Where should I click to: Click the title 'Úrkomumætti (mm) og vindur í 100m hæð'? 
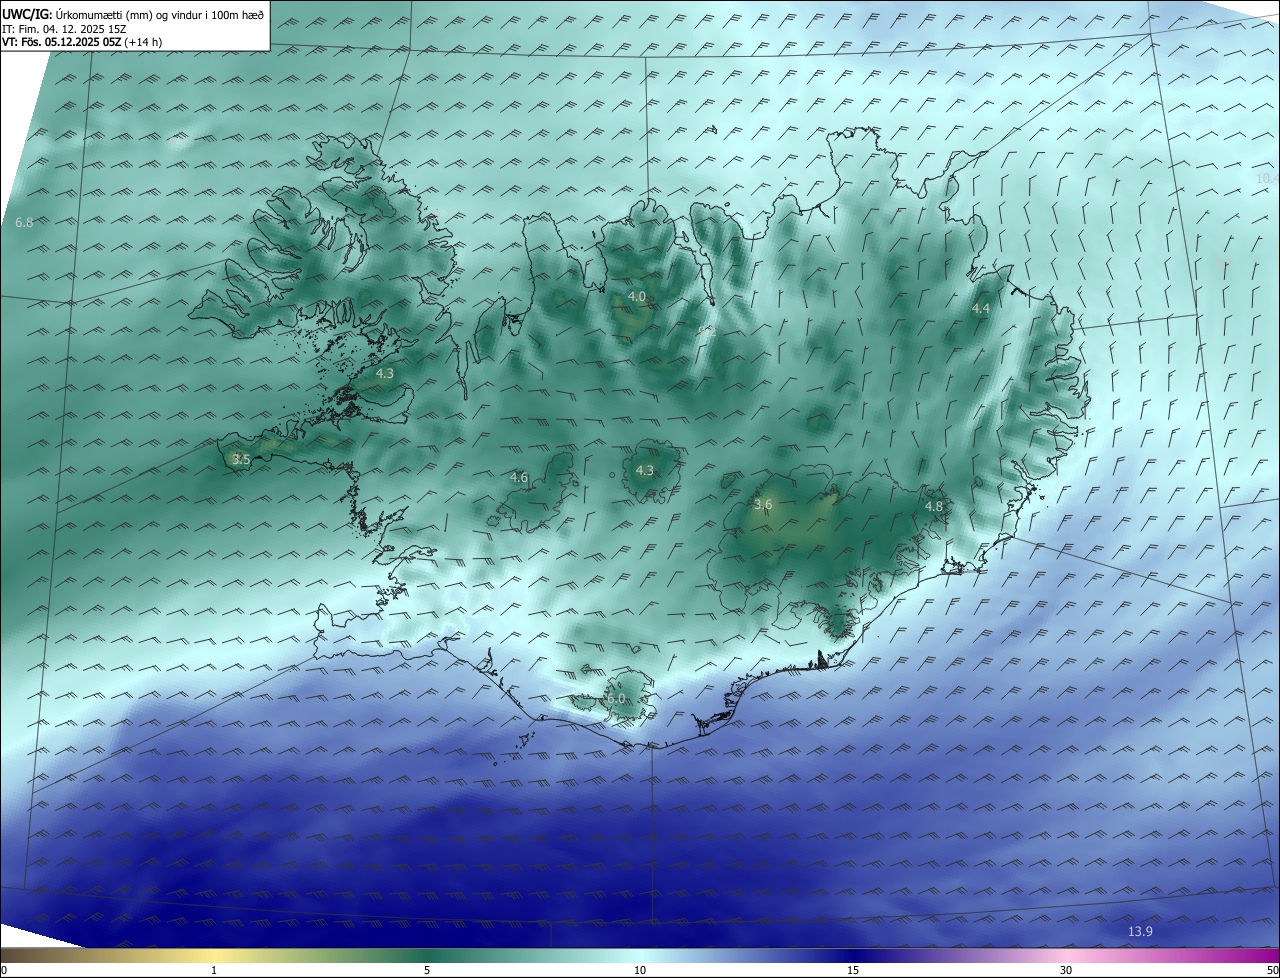coord(160,14)
